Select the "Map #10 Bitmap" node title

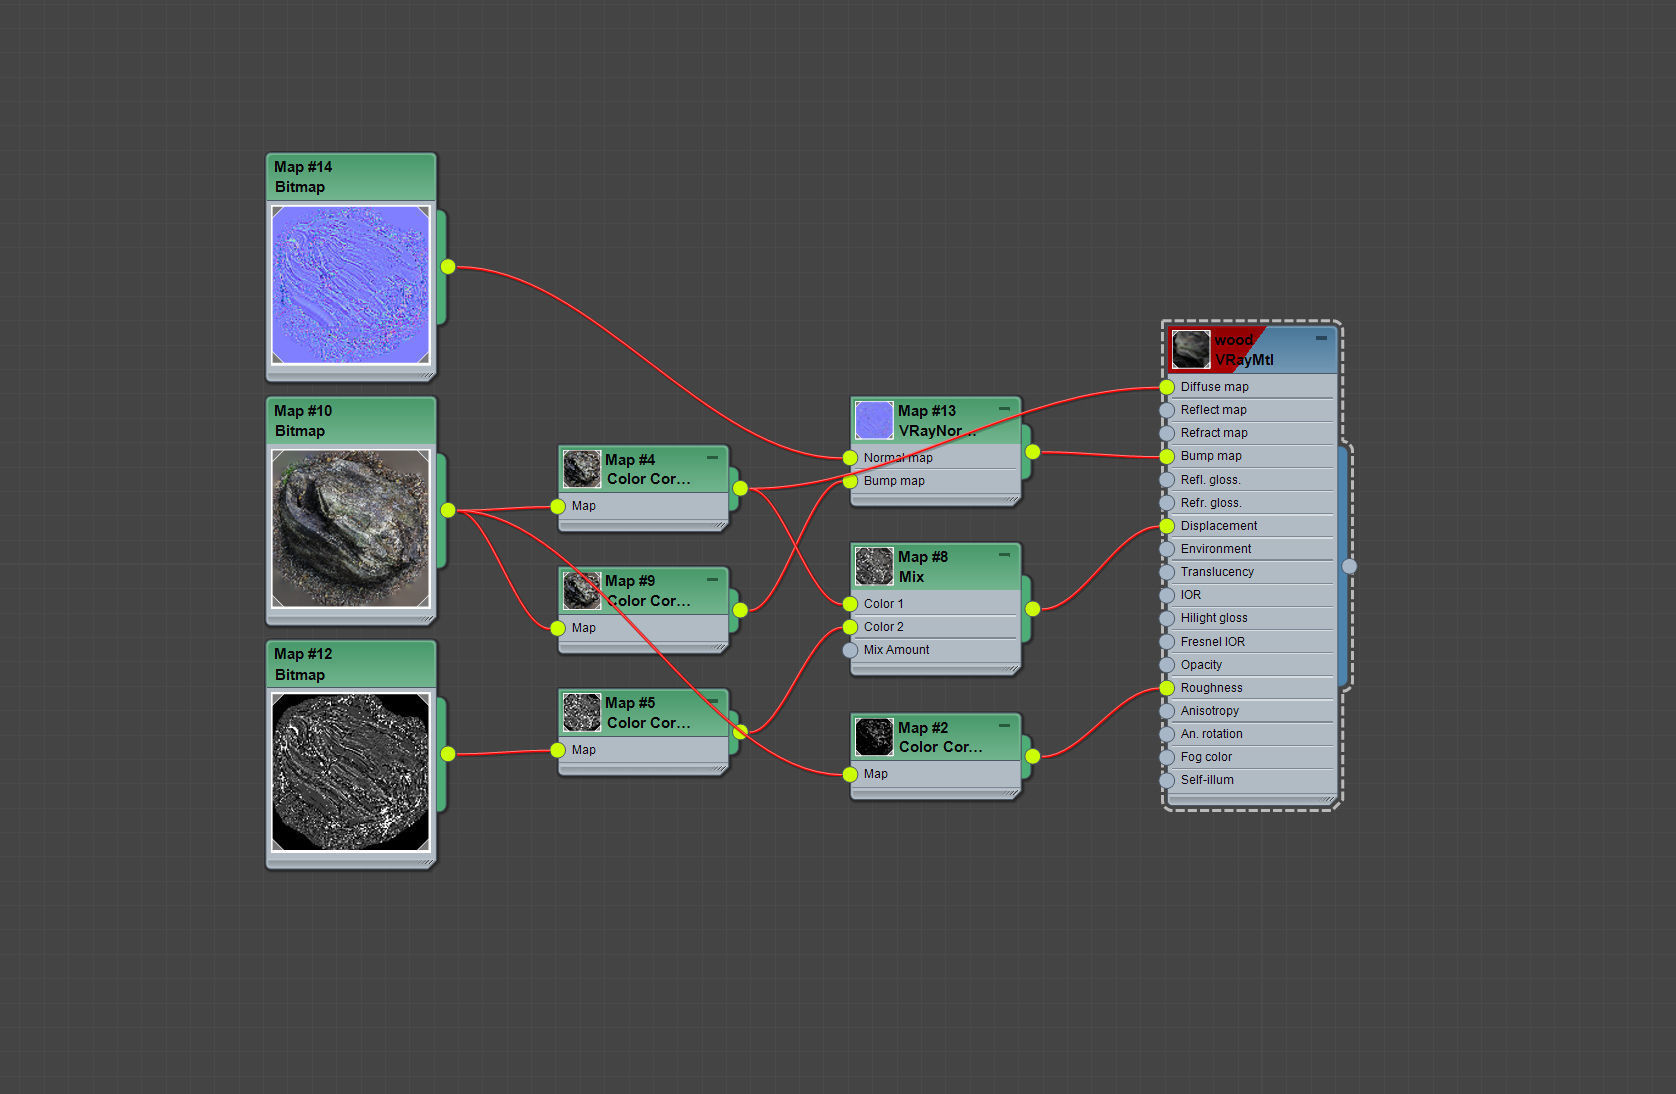tap(303, 421)
